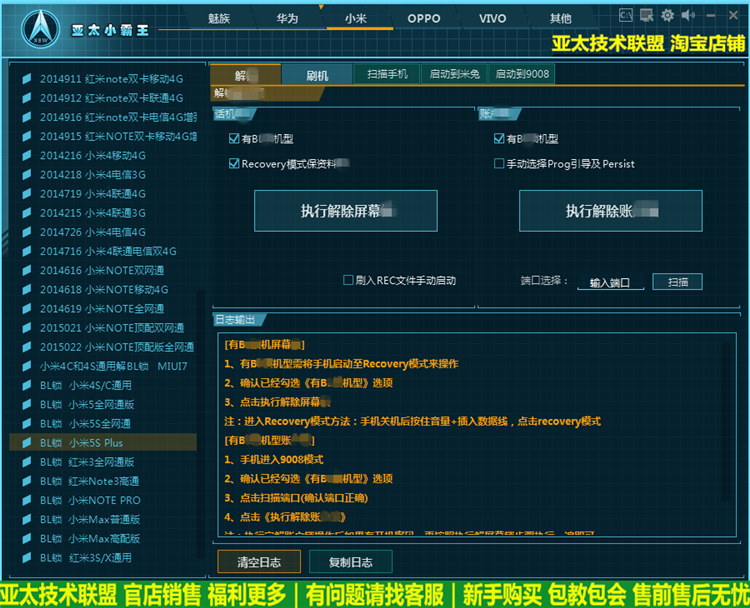Image resolution: width=750 pixels, height=608 pixels.
Task: Select BL锁 小米4S/C通用 row
Action: (103, 385)
